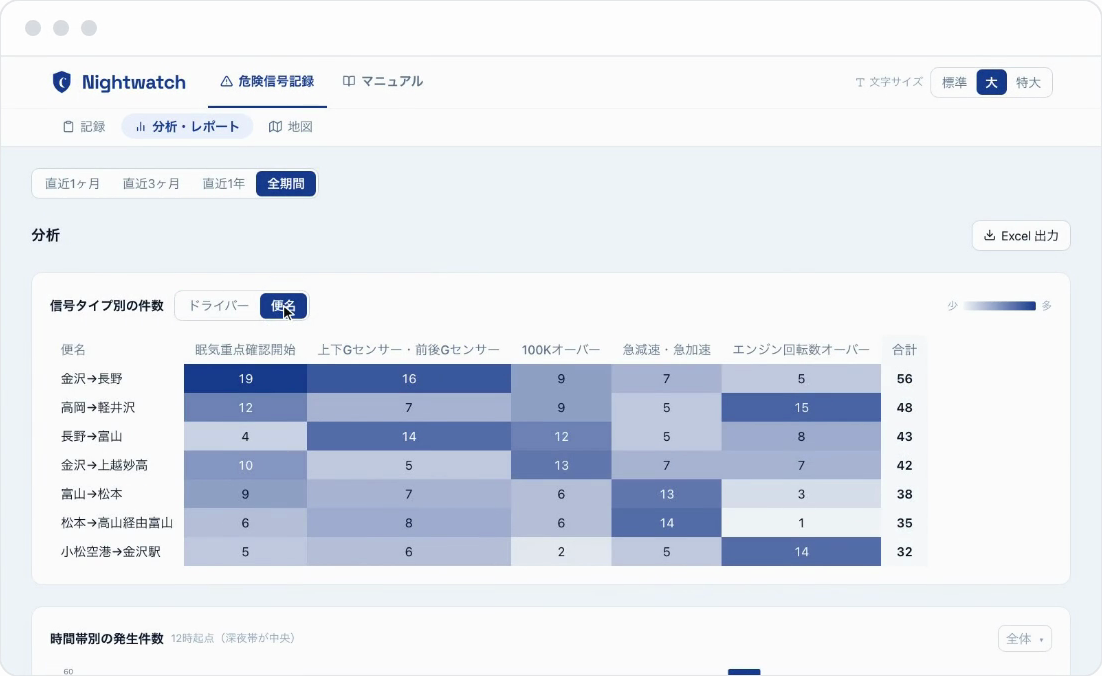The width and height of the screenshot is (1102, 676).
Task: Open the 全体 dropdown in hourly chart
Action: [1025, 639]
